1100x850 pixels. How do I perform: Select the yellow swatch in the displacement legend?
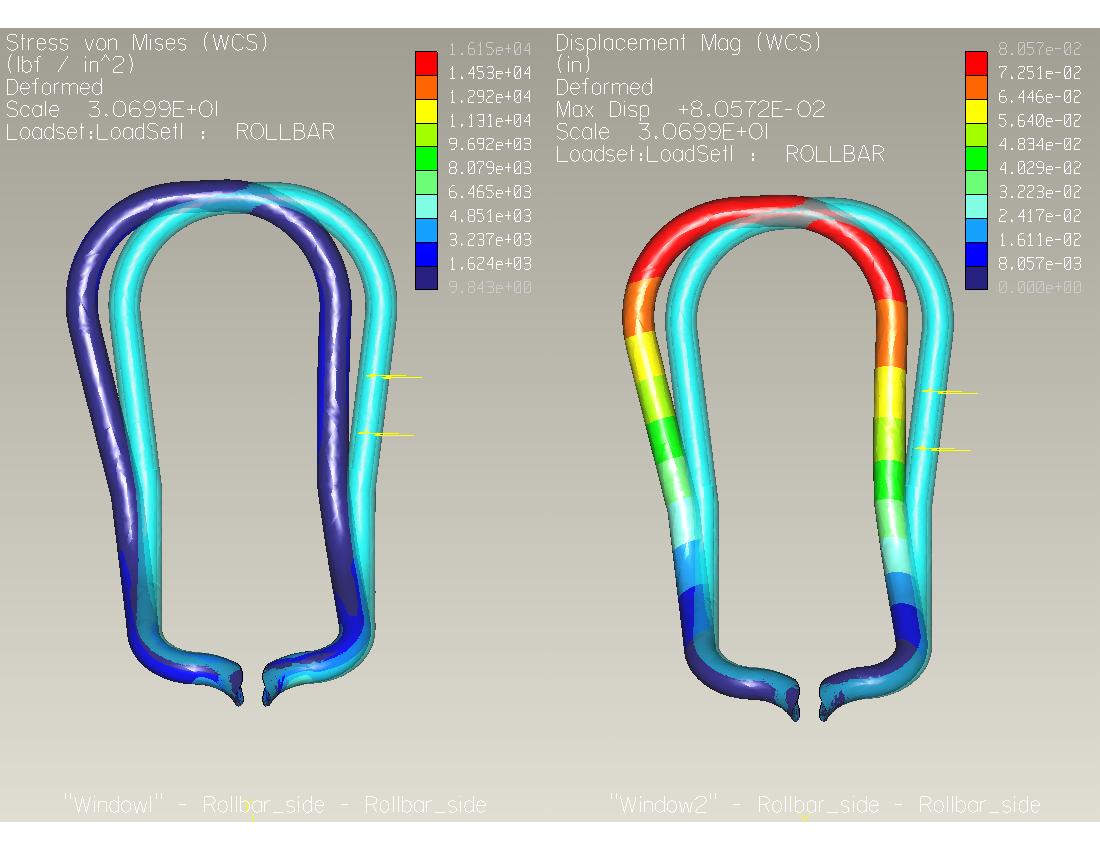click(976, 110)
